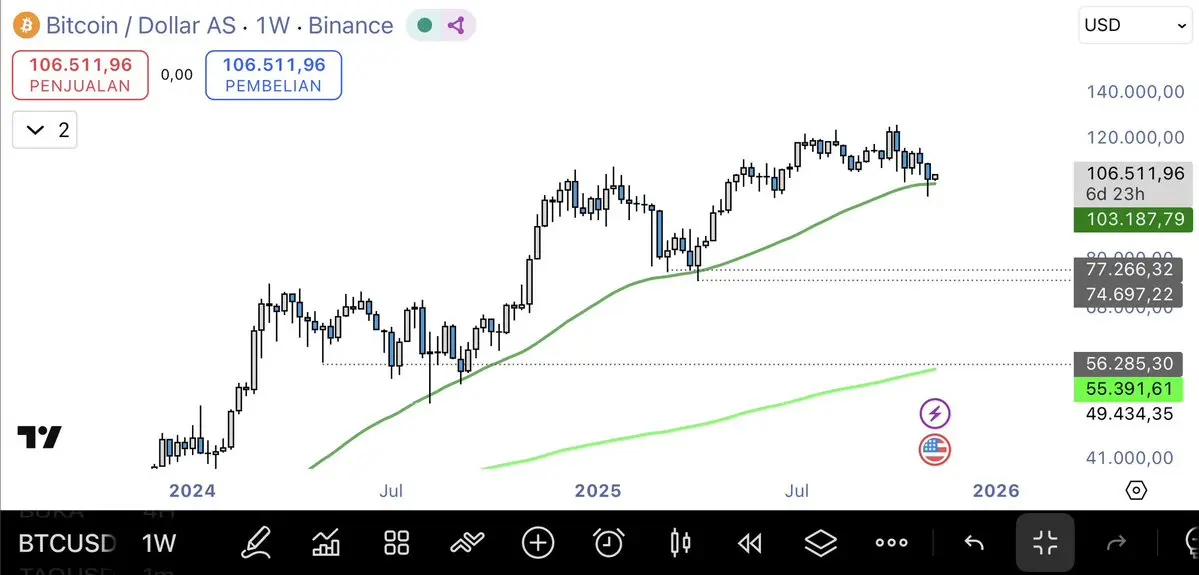
Task: Click the 0,00 spread value
Action: click(177, 75)
